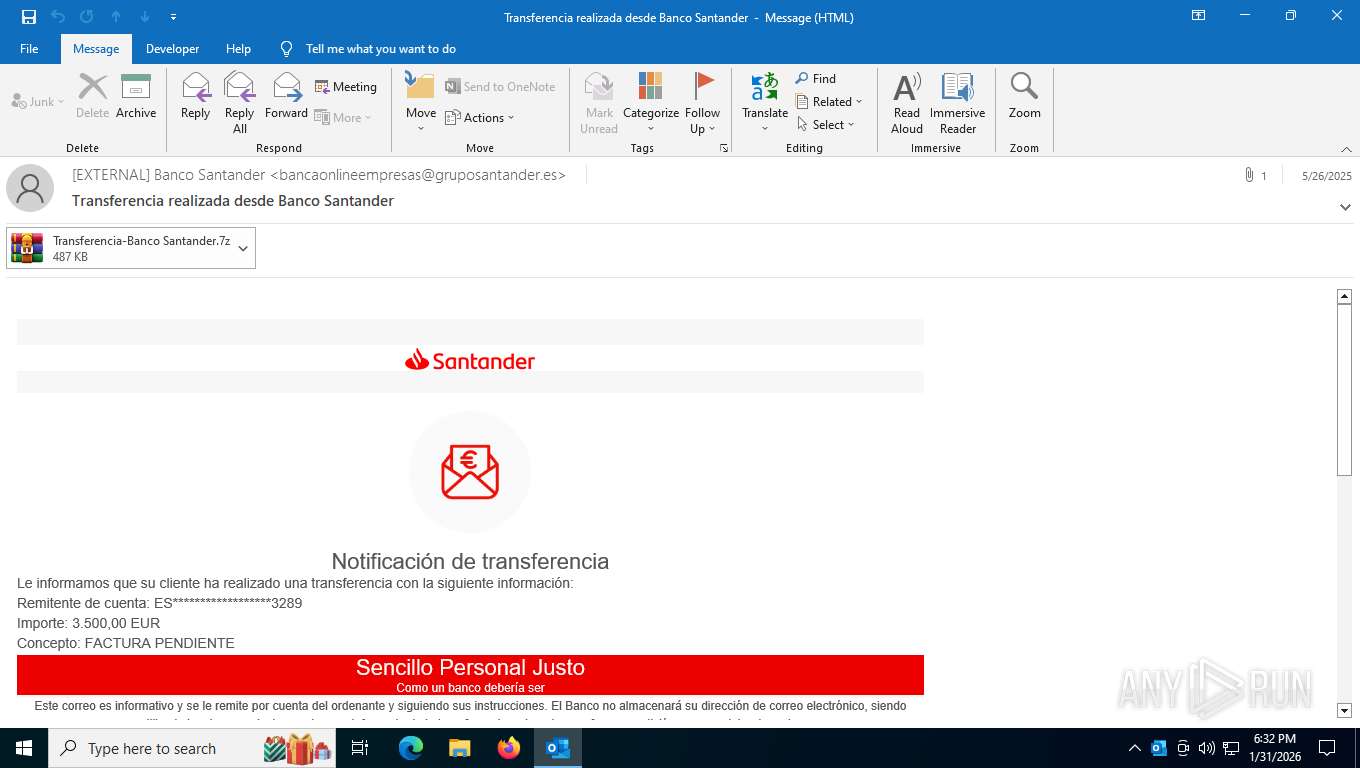
Task: Show hidden system tray icons
Action: (1134, 748)
